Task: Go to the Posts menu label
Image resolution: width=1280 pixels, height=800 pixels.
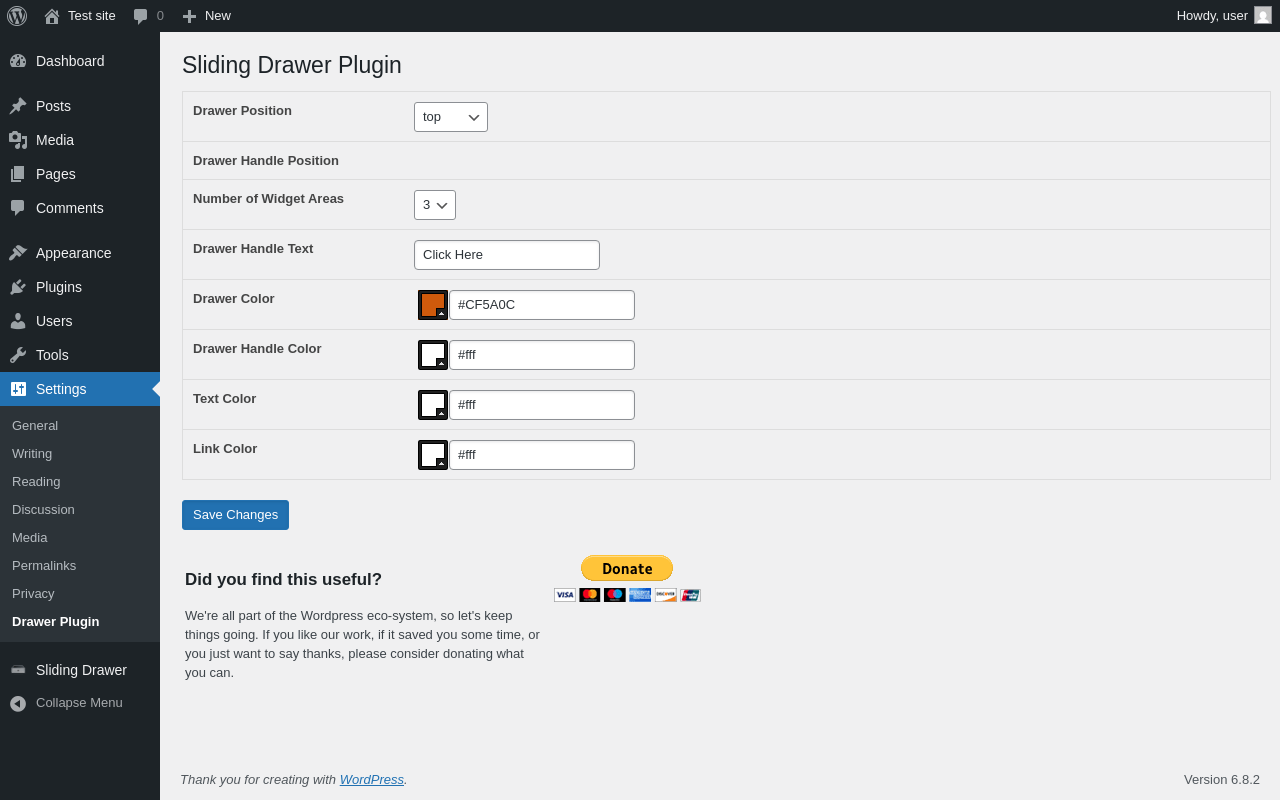Action: pos(53,106)
